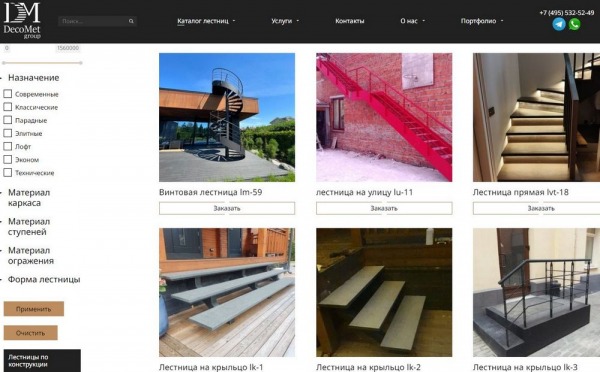This screenshot has height=372, width=600.
Task: Click the price range slider track
Action: click(x=42, y=63)
